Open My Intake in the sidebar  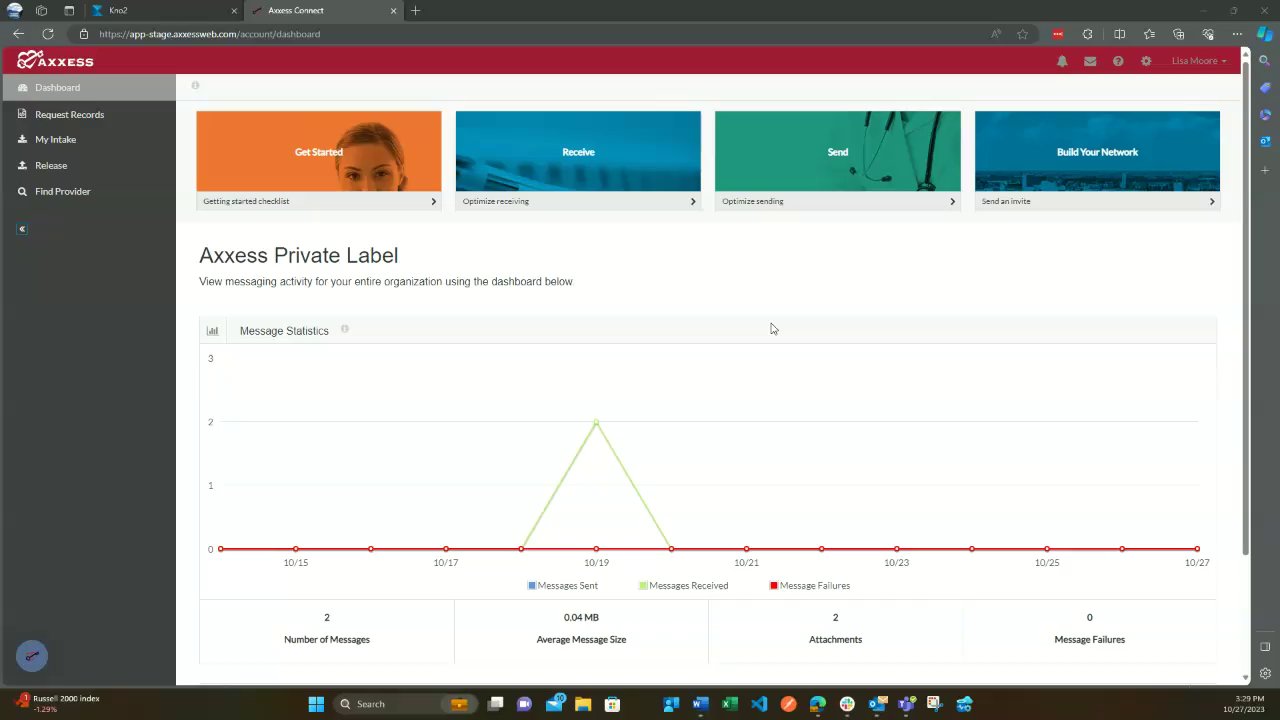point(88,139)
